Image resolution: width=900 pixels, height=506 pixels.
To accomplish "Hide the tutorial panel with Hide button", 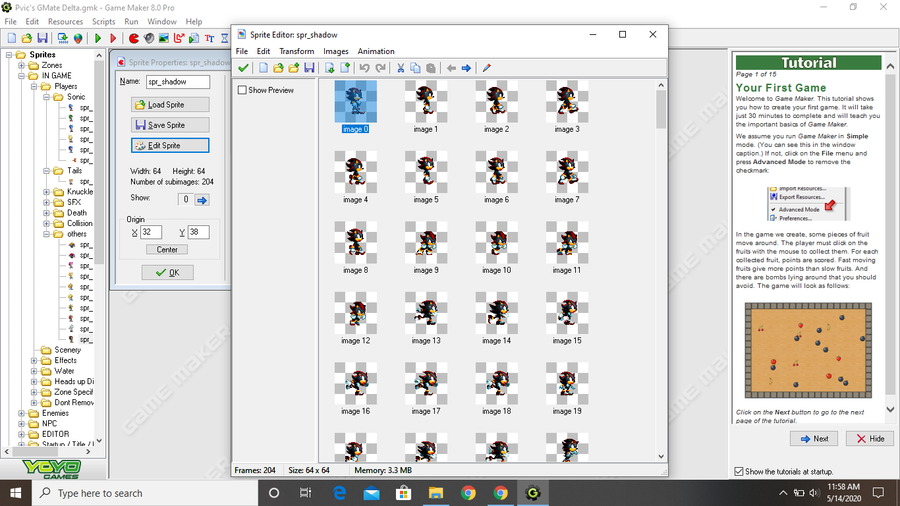I will point(870,439).
